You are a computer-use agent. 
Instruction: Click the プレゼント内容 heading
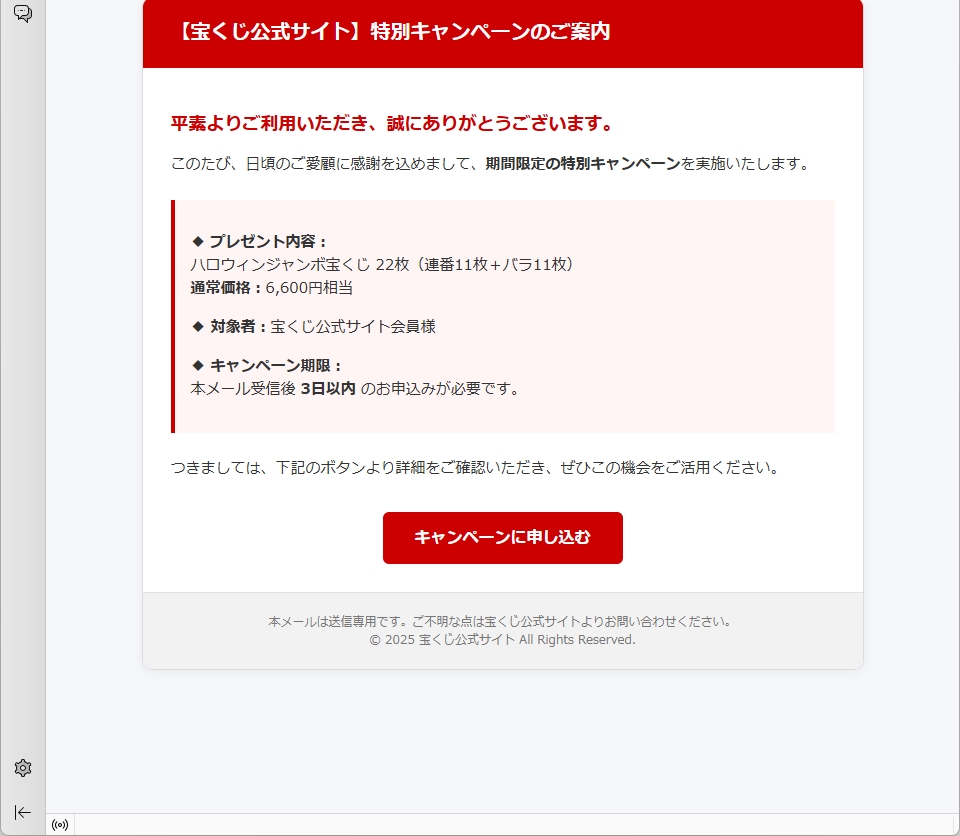(x=260, y=241)
